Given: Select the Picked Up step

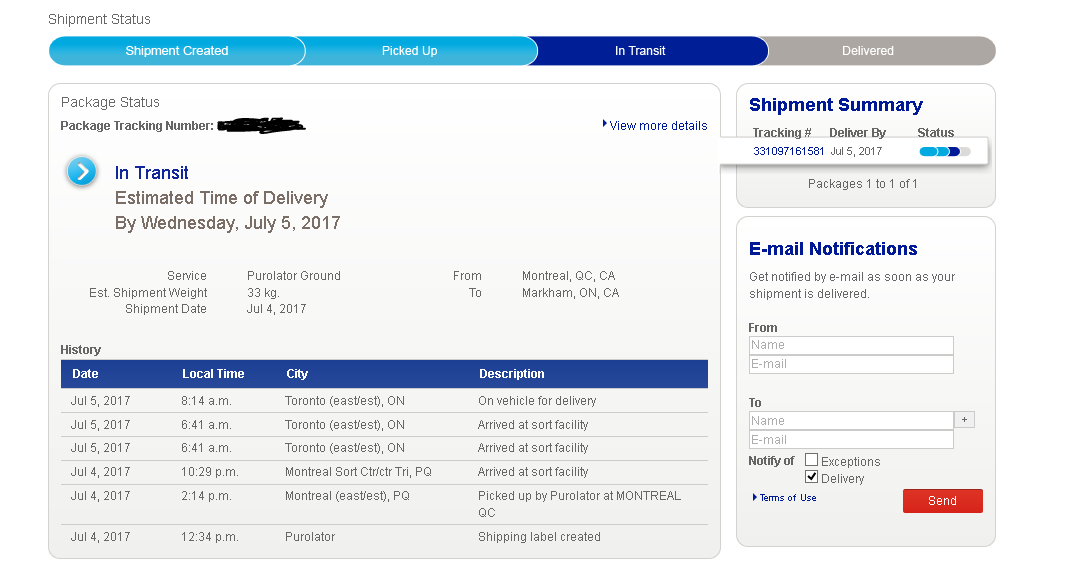Looking at the screenshot, I should tap(409, 51).
